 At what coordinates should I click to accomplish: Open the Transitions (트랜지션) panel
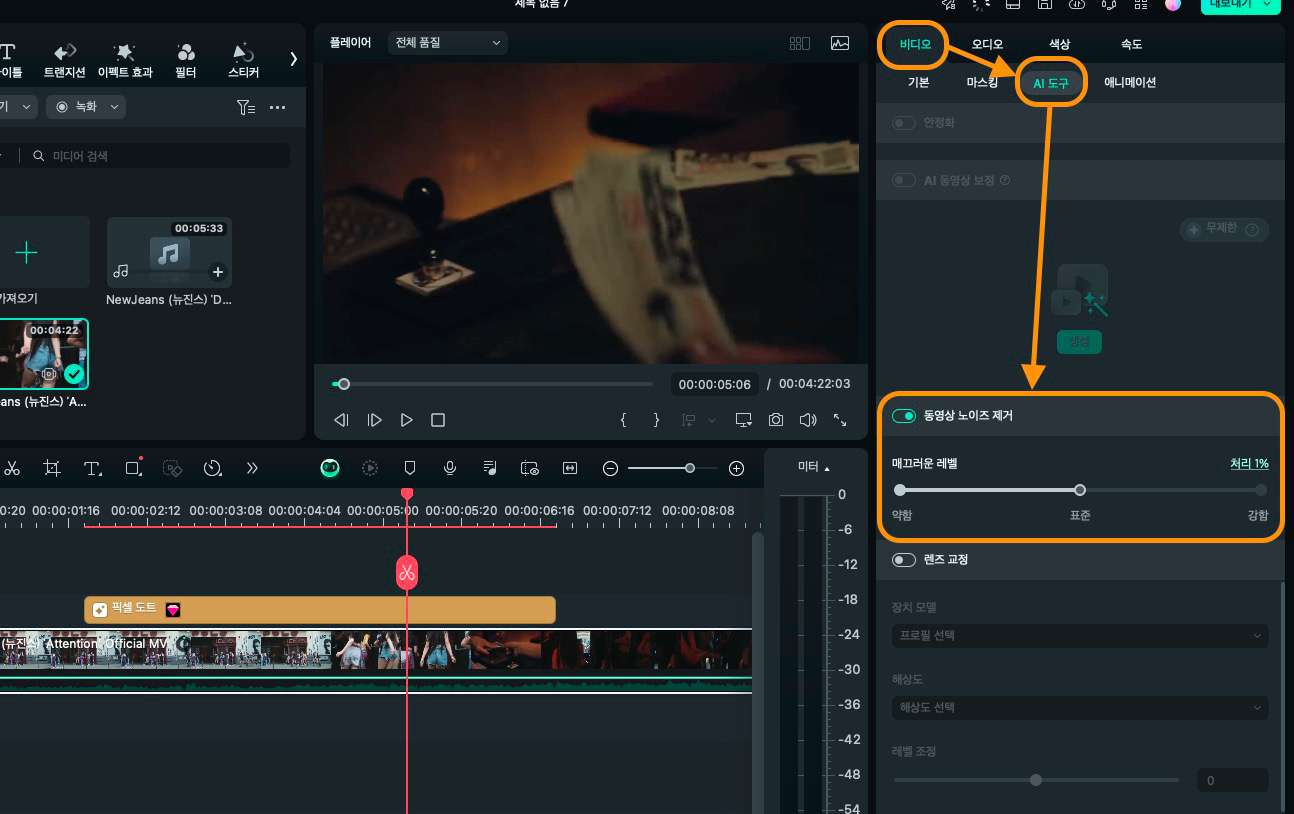[65, 60]
